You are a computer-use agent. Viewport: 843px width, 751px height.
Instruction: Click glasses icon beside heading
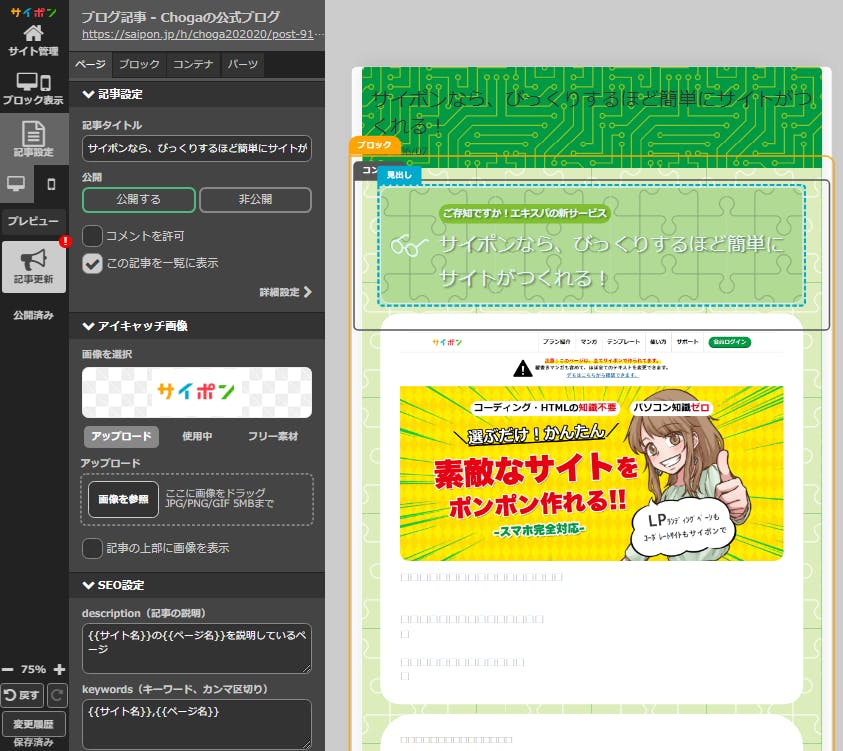coord(410,246)
